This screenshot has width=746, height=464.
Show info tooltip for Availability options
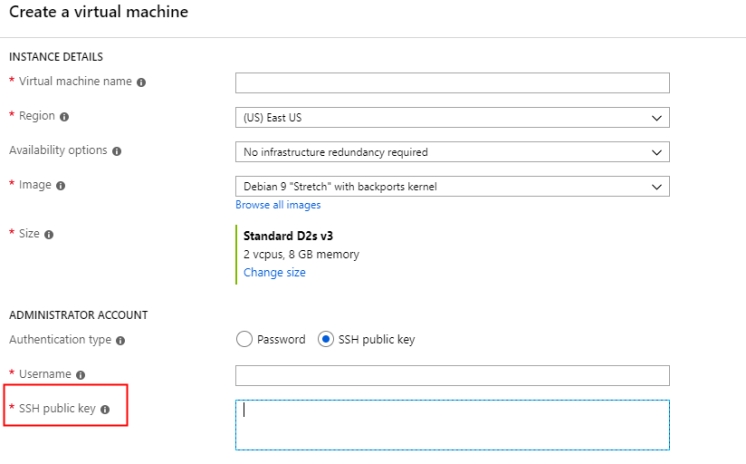coord(117,151)
